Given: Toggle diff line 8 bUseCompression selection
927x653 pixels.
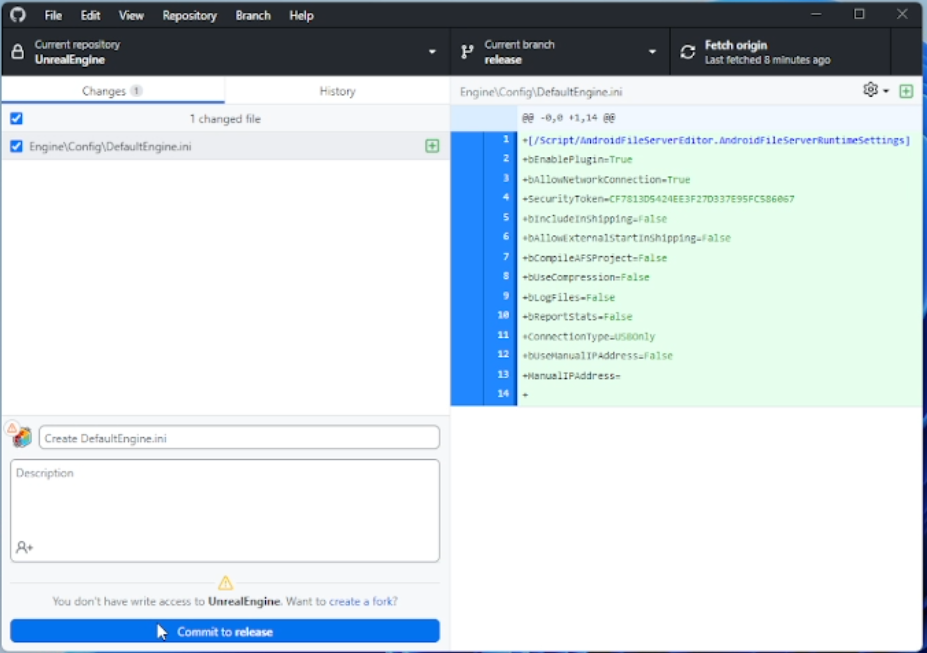Looking at the screenshot, I should point(484,277).
